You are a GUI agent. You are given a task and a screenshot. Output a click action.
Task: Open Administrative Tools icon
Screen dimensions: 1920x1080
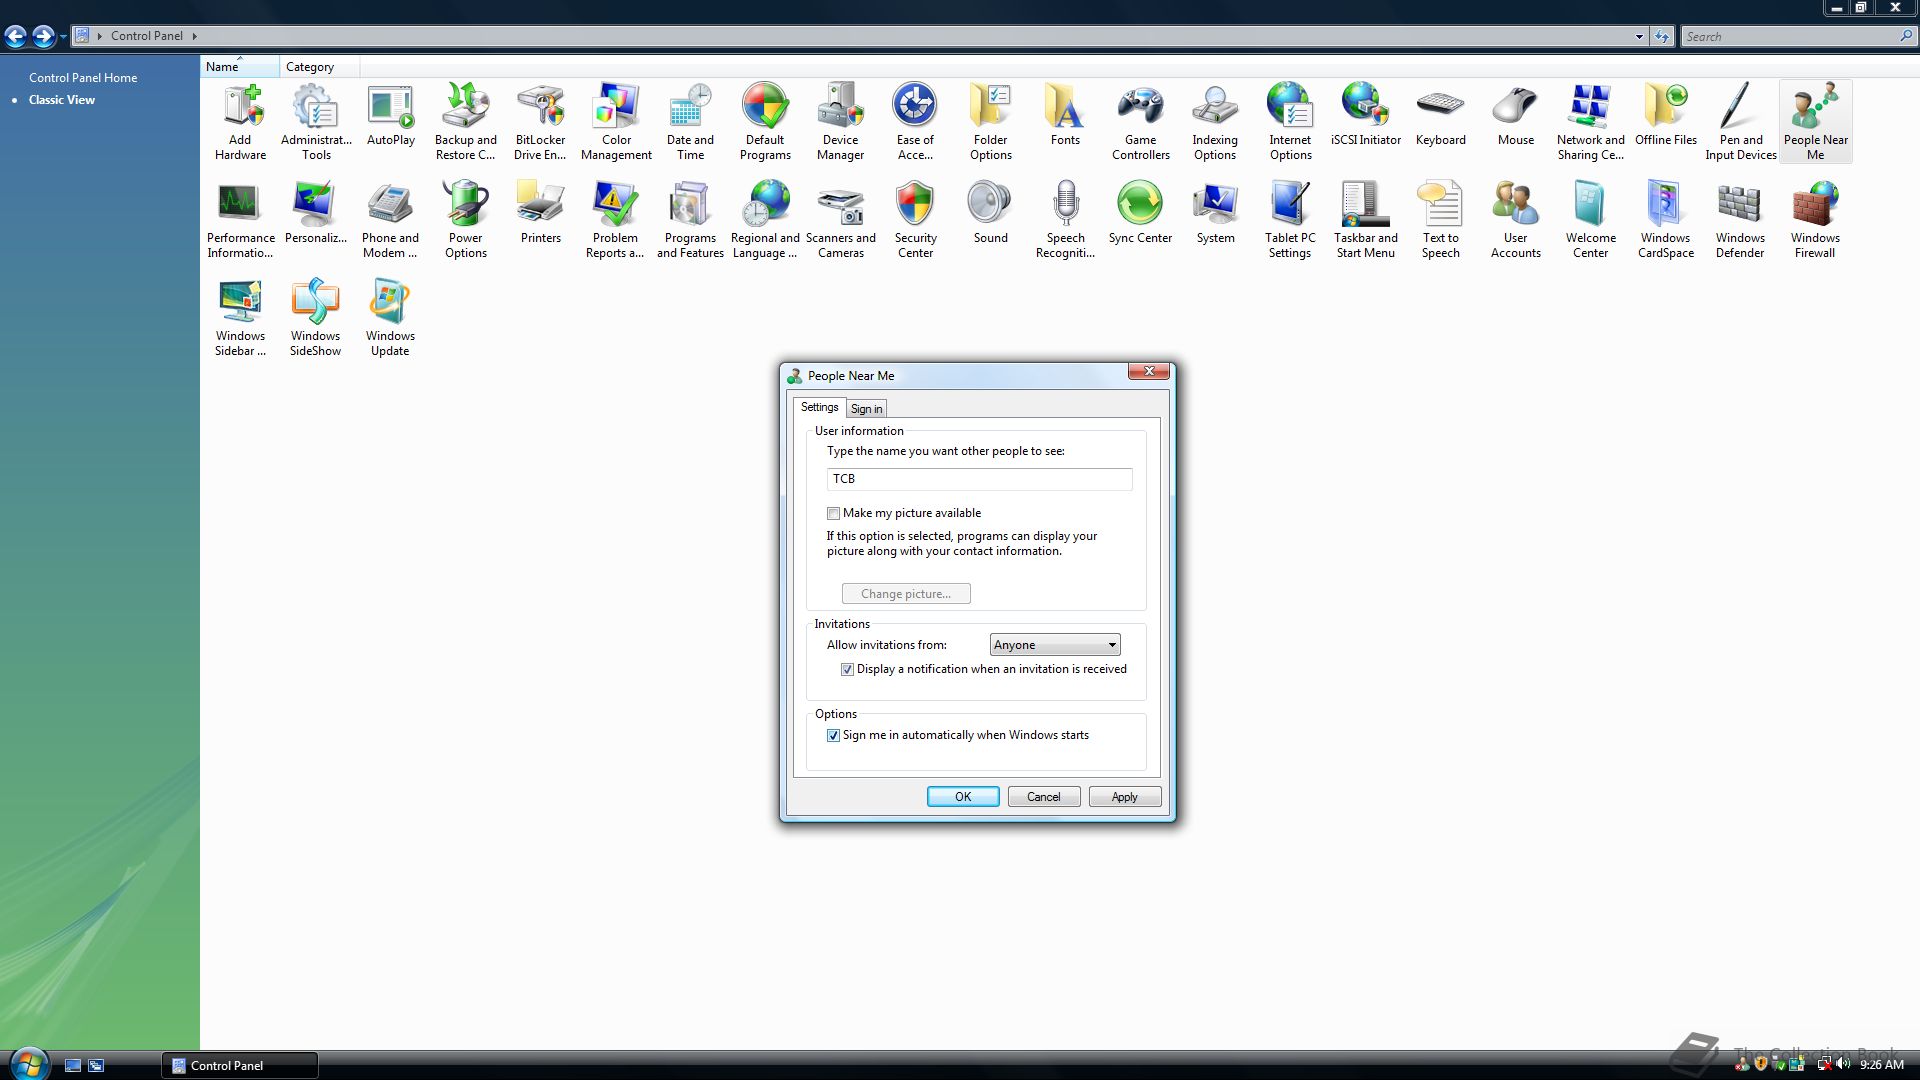[316, 121]
